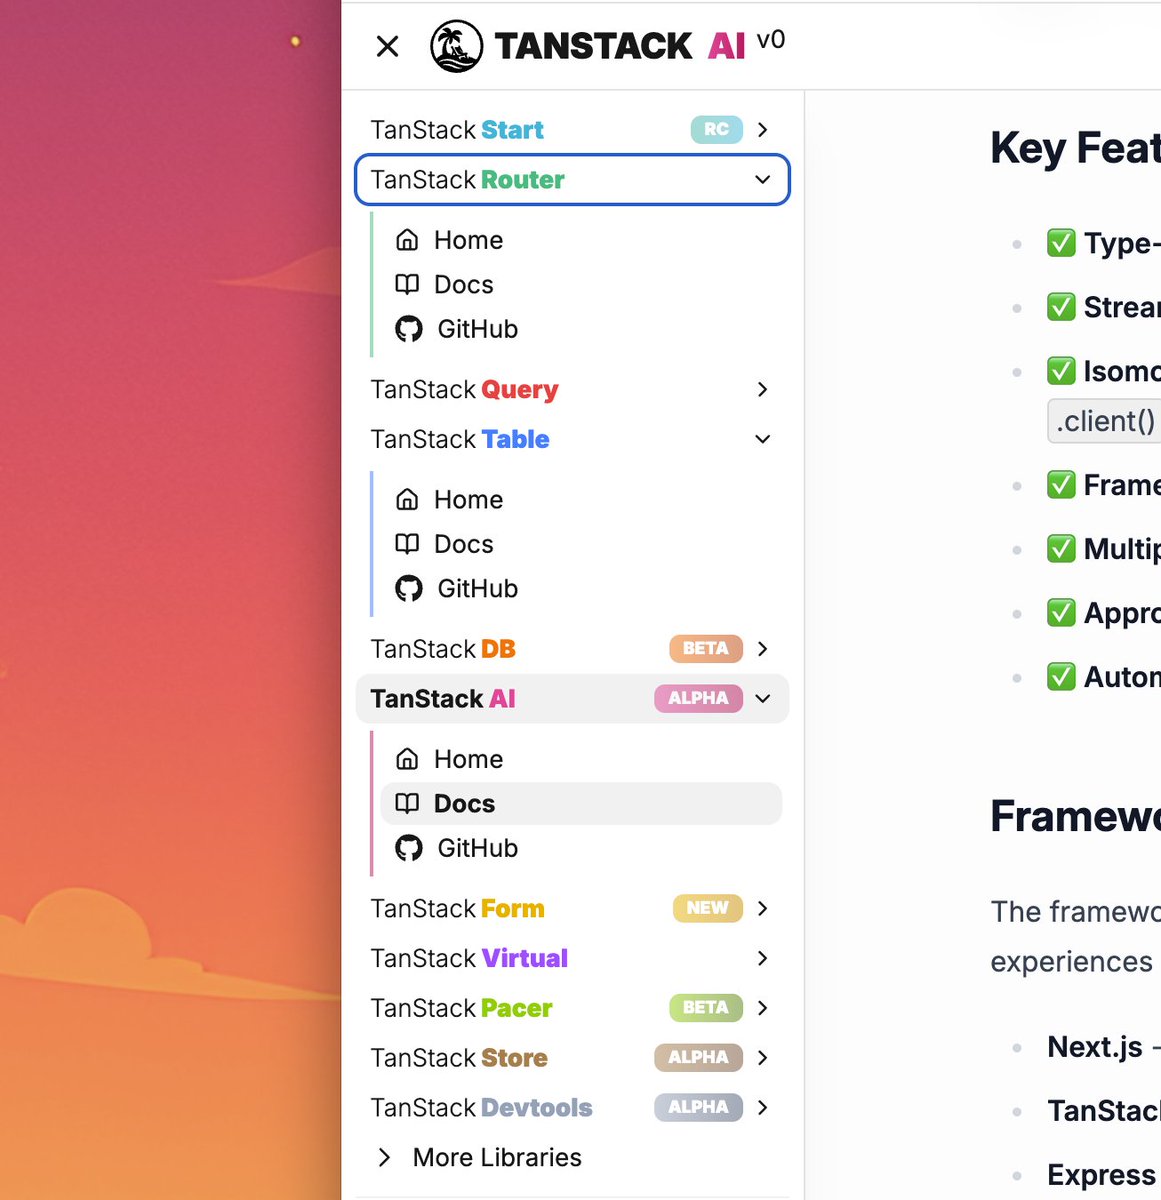Collapse the TanStack Table section chevron
Image resolution: width=1161 pixels, height=1200 pixels.
tap(763, 439)
